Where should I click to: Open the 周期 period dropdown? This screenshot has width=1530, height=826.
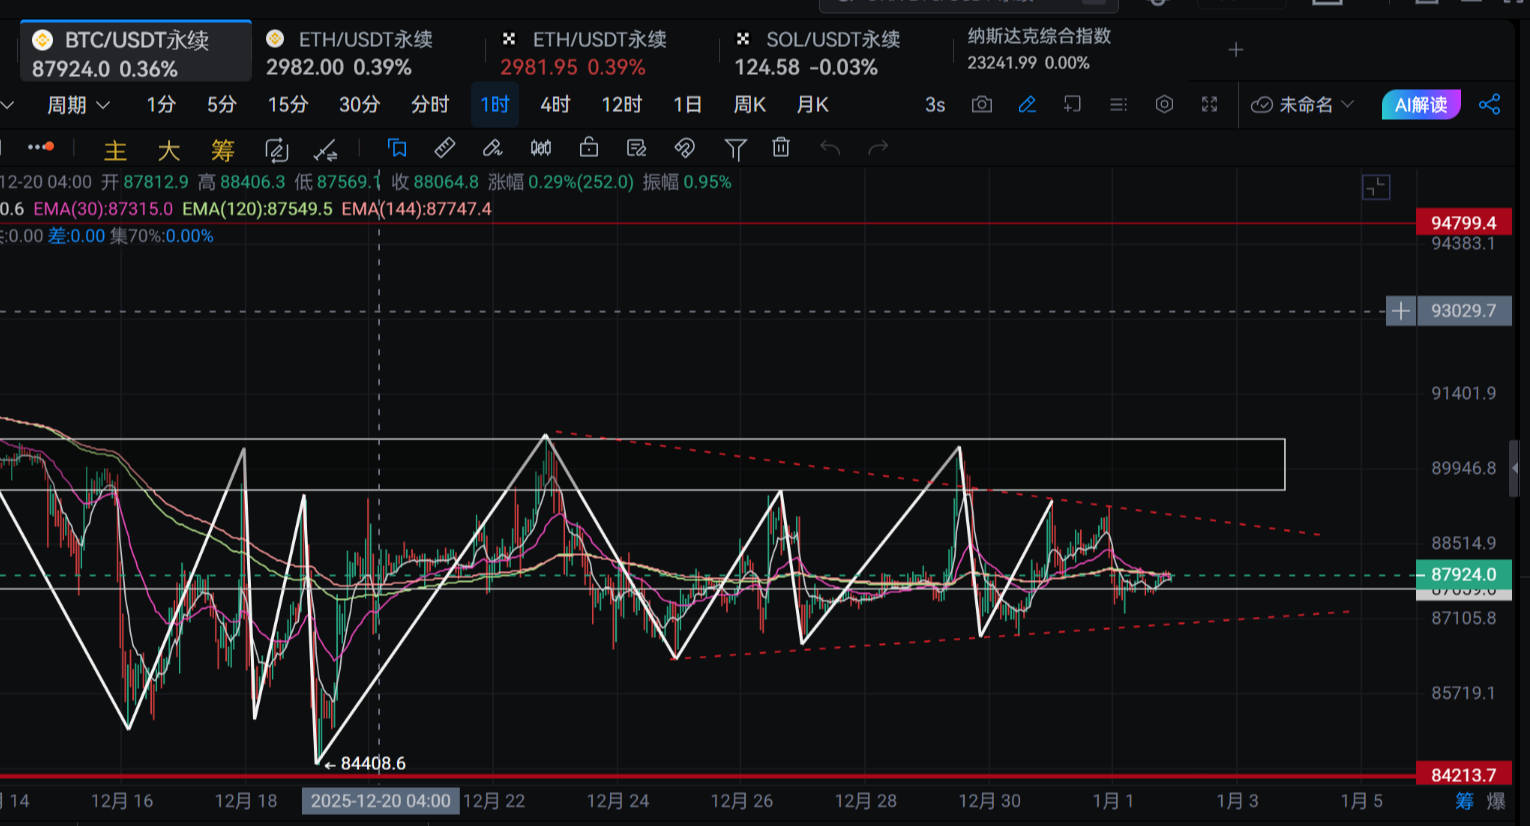click(x=78, y=104)
